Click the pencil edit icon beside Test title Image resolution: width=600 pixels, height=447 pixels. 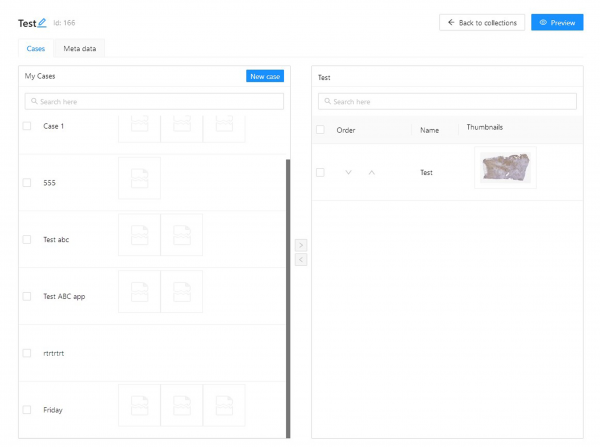(x=42, y=22)
